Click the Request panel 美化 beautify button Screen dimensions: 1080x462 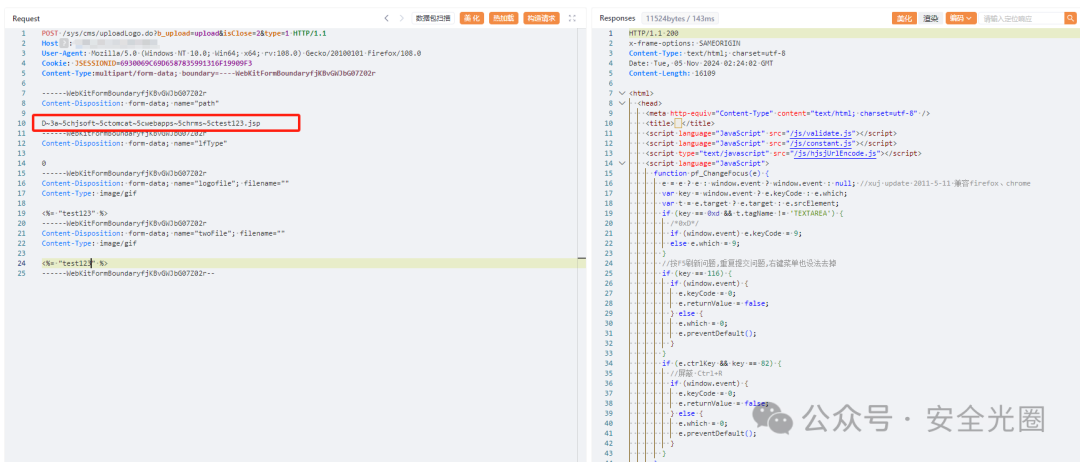click(472, 18)
